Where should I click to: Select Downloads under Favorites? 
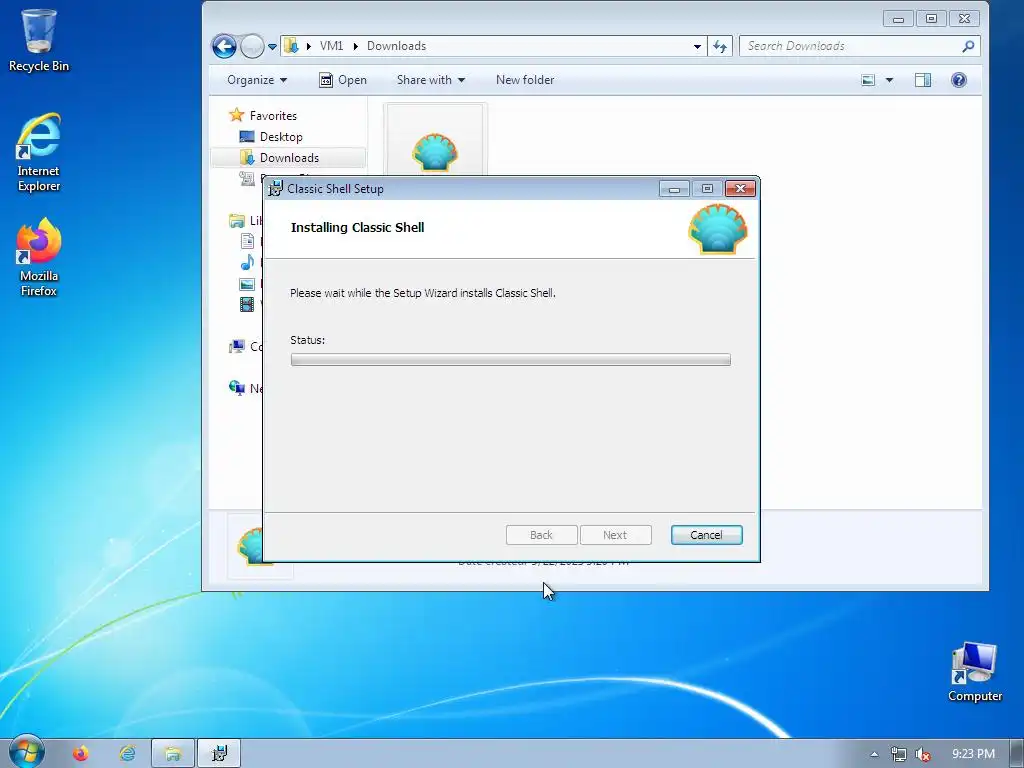289,157
